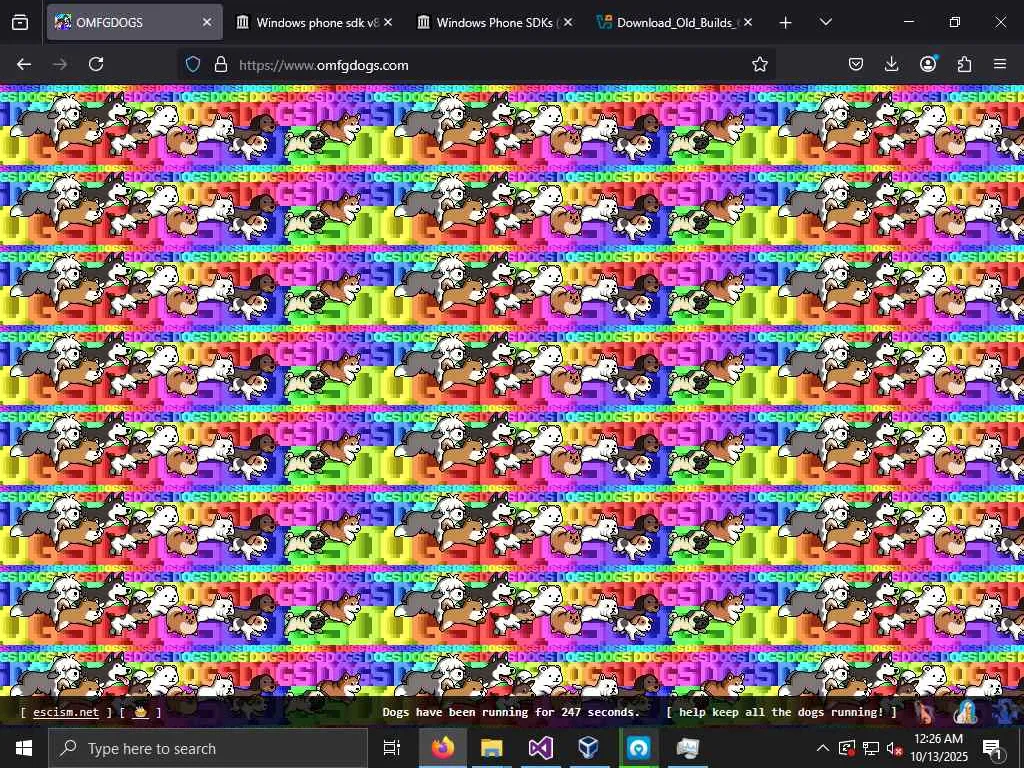Follow the escism.net link
Screen dimensions: 1024x768
click(66, 712)
